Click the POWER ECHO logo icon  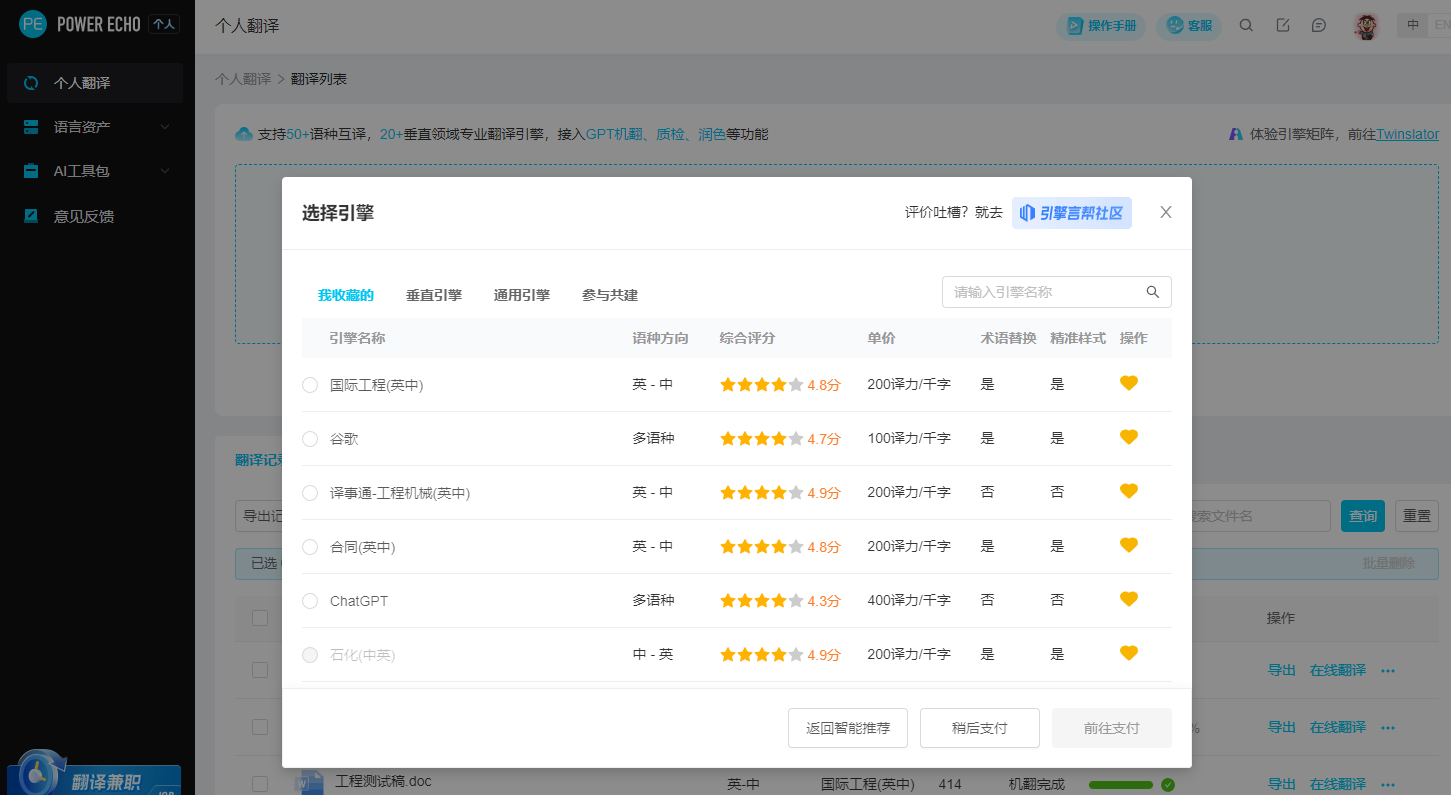pyautogui.click(x=32, y=23)
